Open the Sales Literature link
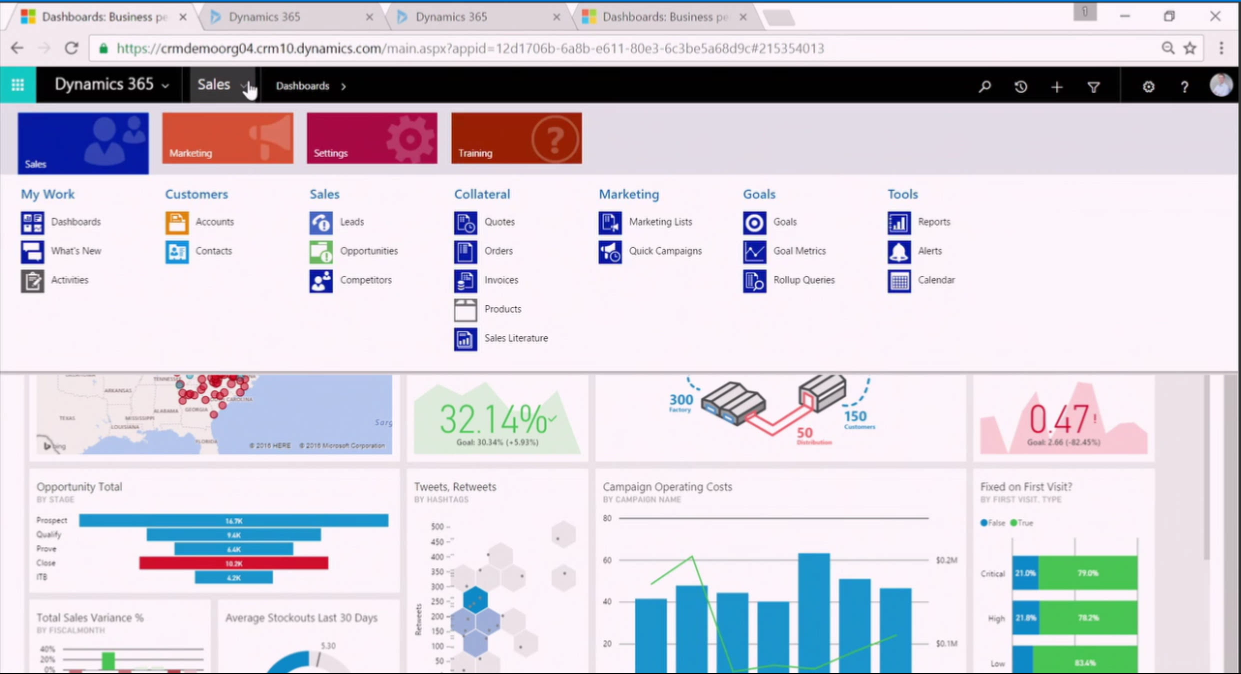Image resolution: width=1241 pixels, height=674 pixels. pyautogui.click(x=516, y=338)
